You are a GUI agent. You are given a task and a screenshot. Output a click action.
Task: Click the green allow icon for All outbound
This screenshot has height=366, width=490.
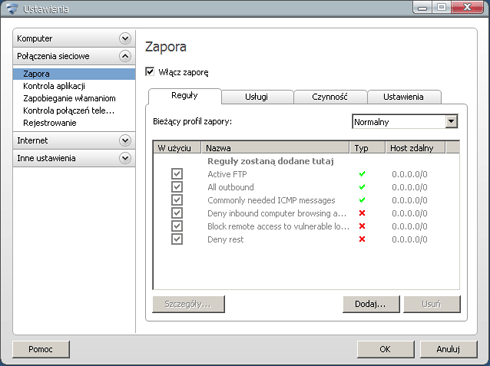(362, 187)
